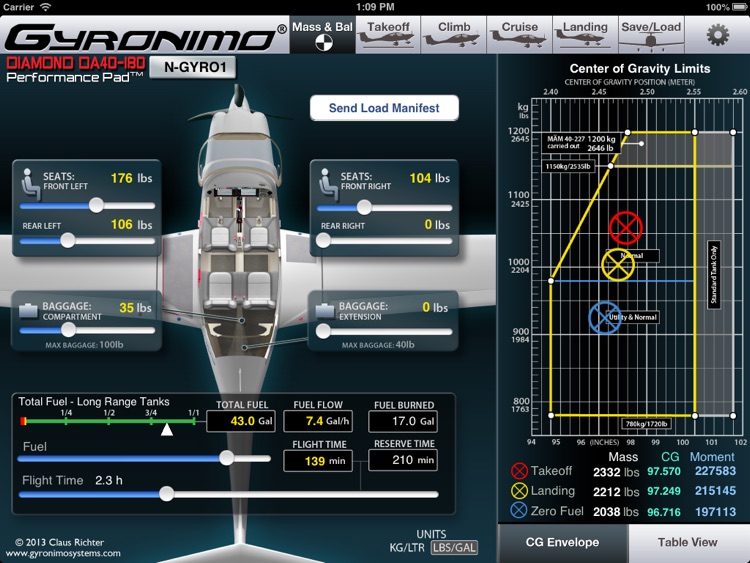
Task: Adjust the baggage compartment weight slider
Action: click(68, 330)
